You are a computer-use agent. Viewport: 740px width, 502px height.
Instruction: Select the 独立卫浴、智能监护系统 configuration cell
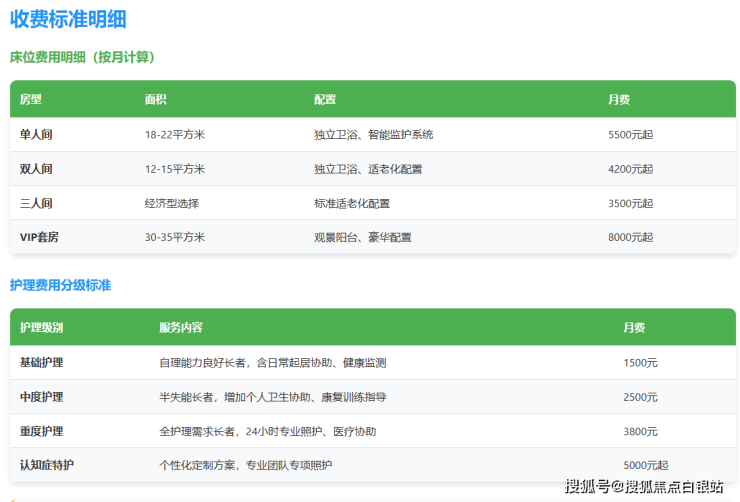pyautogui.click(x=373, y=134)
